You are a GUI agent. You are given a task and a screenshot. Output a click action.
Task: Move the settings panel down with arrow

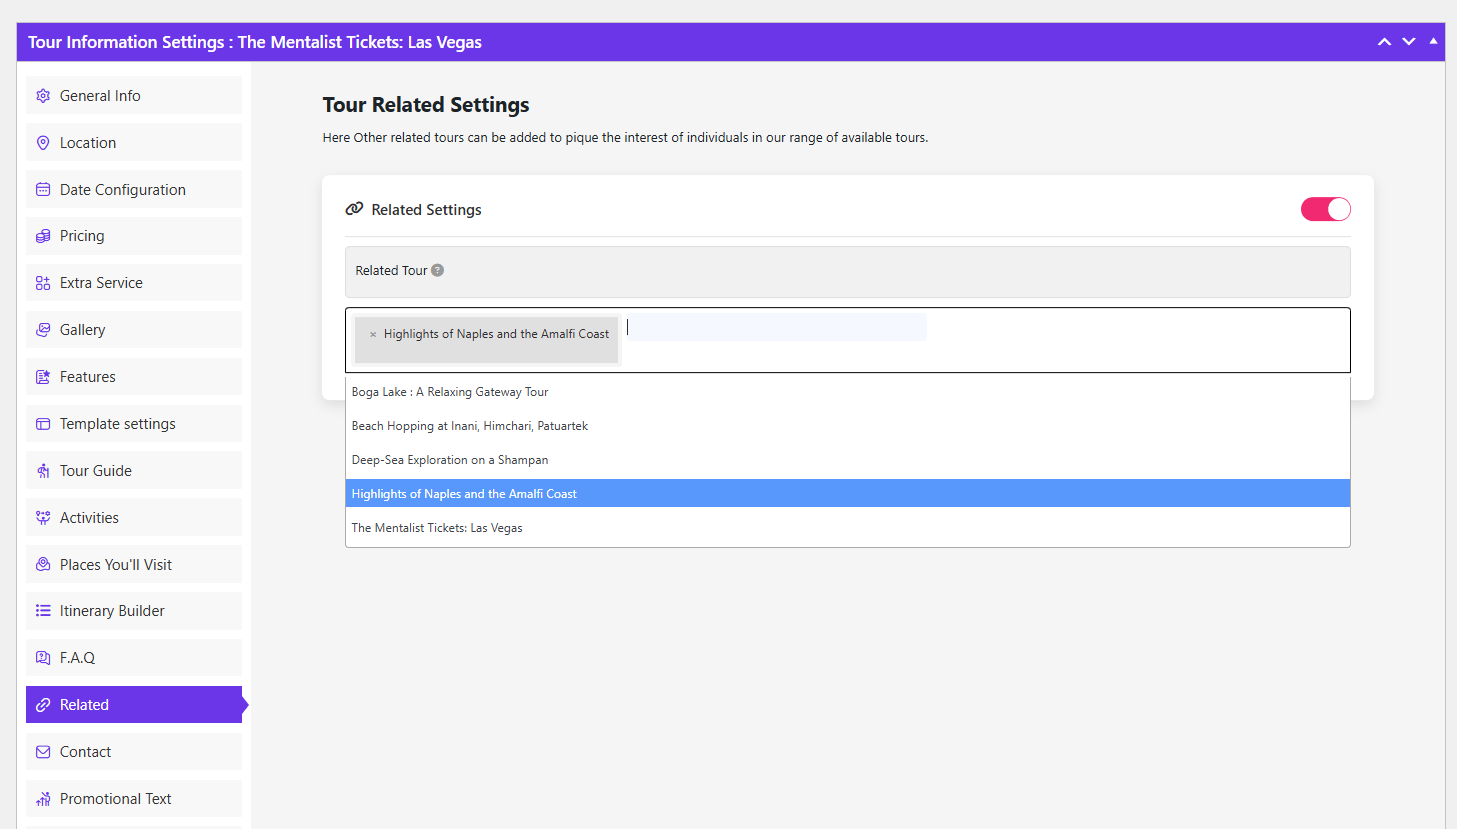click(x=1408, y=41)
